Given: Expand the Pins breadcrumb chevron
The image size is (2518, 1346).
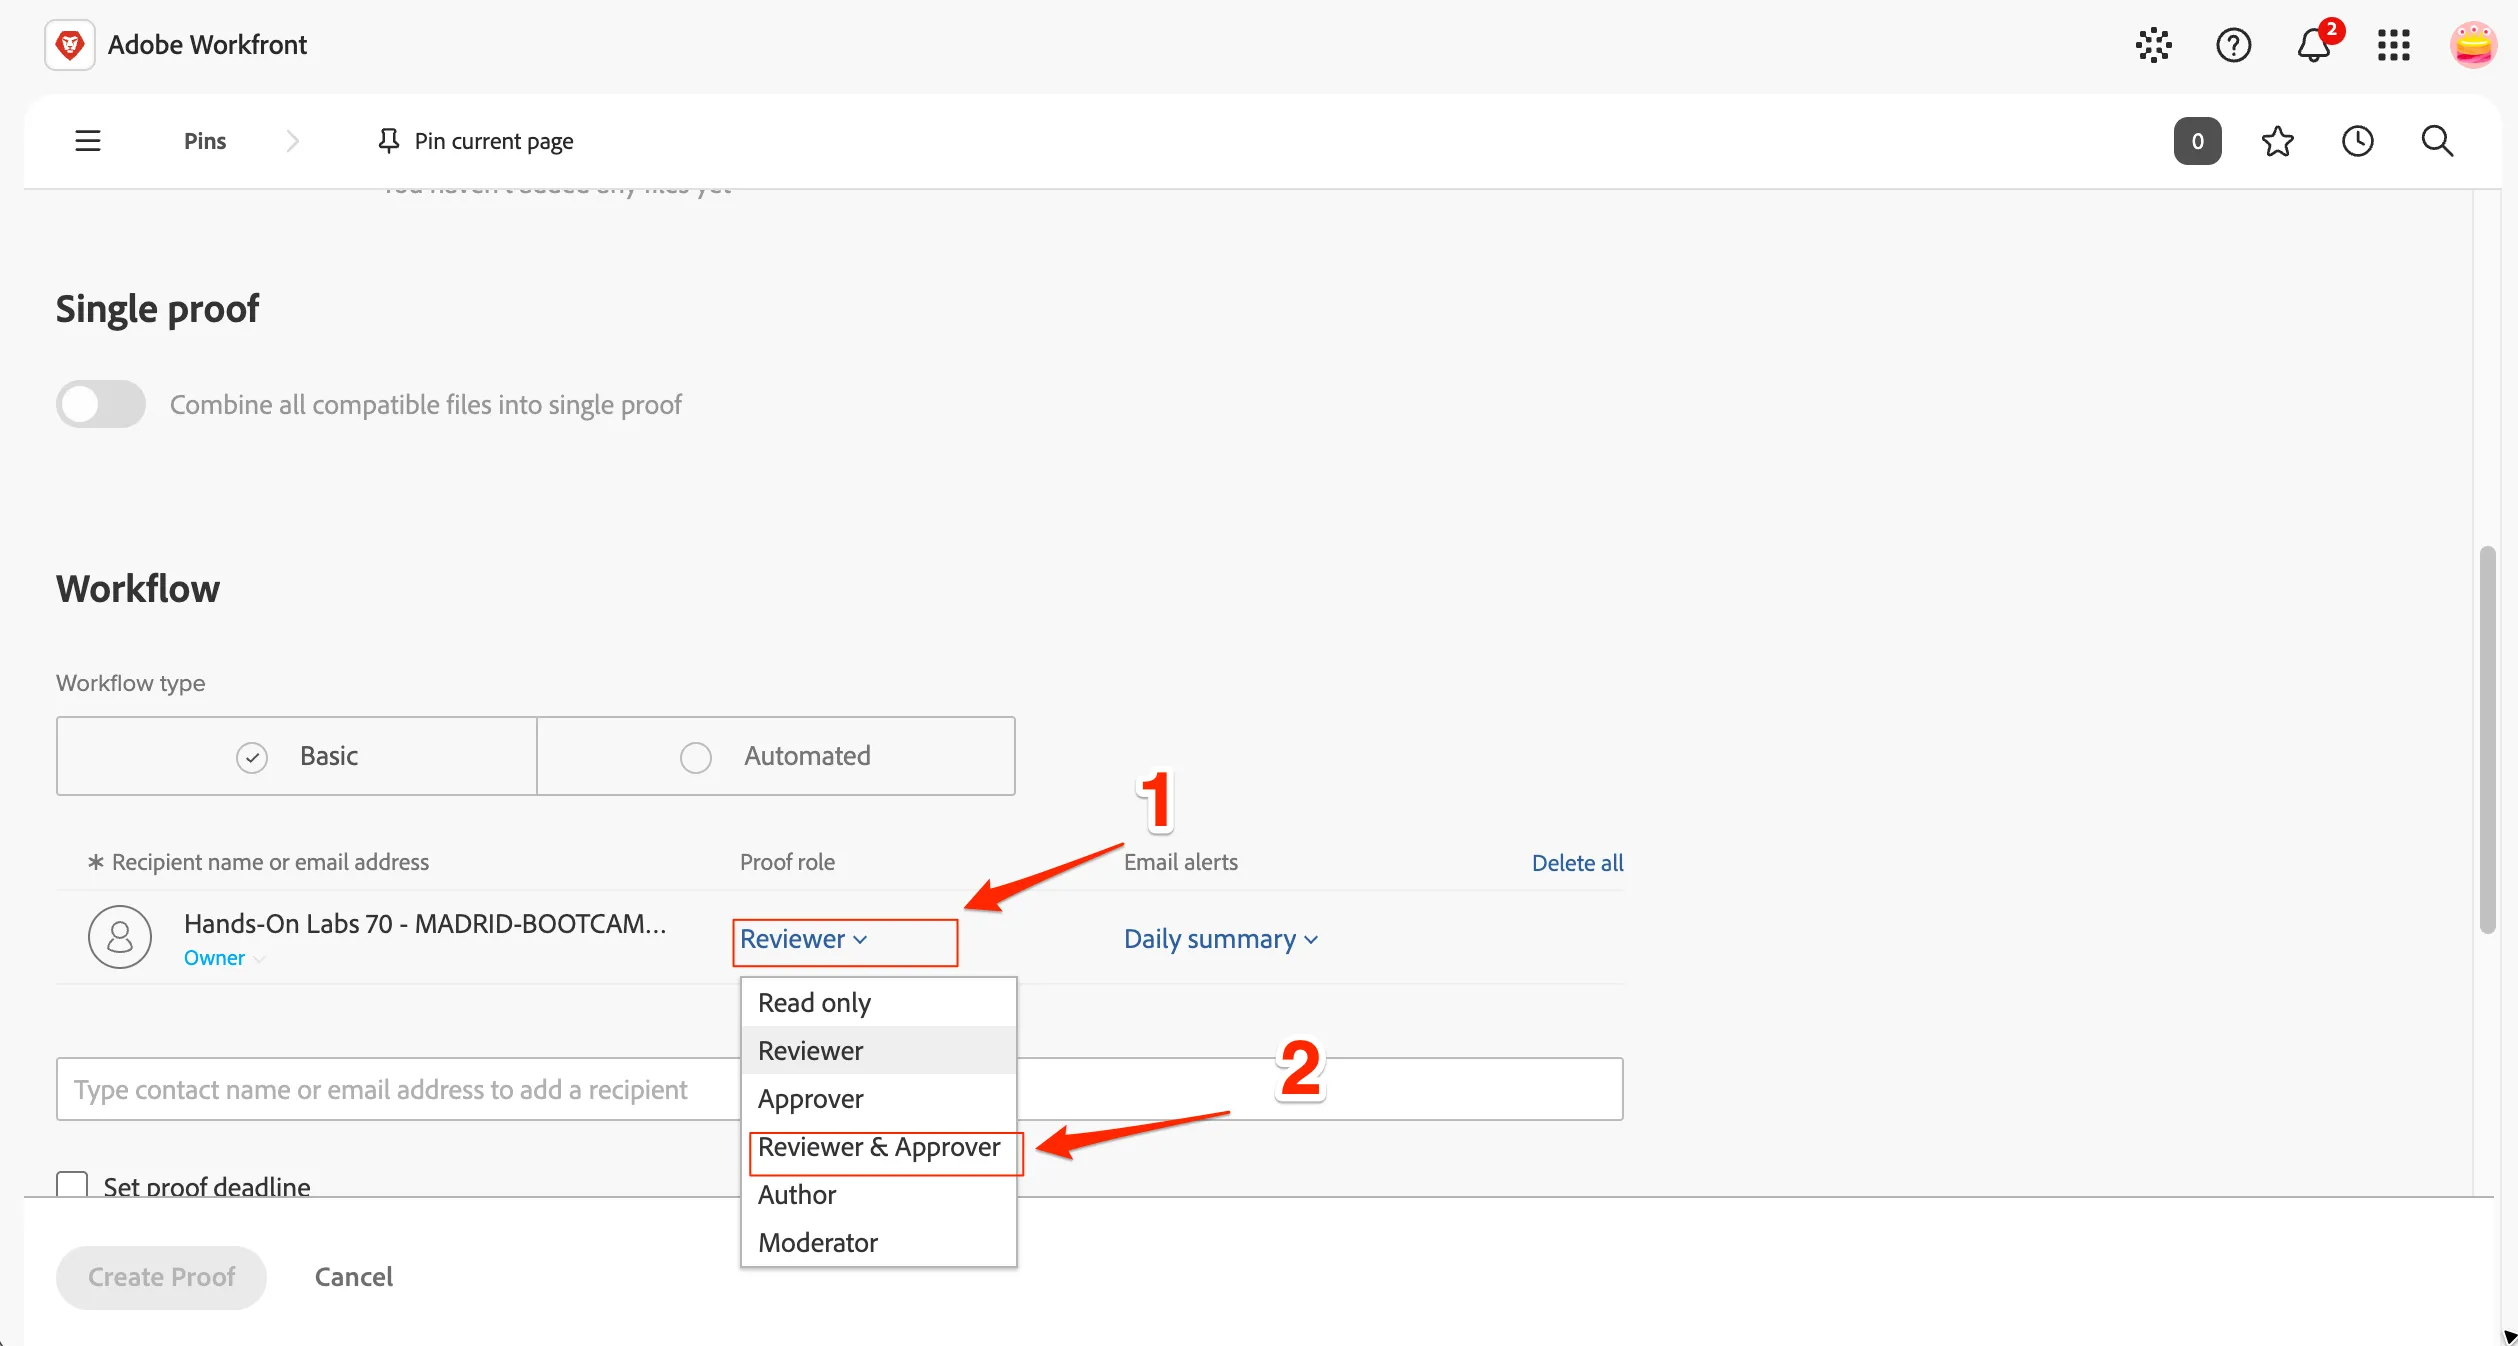Looking at the screenshot, I should 292,141.
